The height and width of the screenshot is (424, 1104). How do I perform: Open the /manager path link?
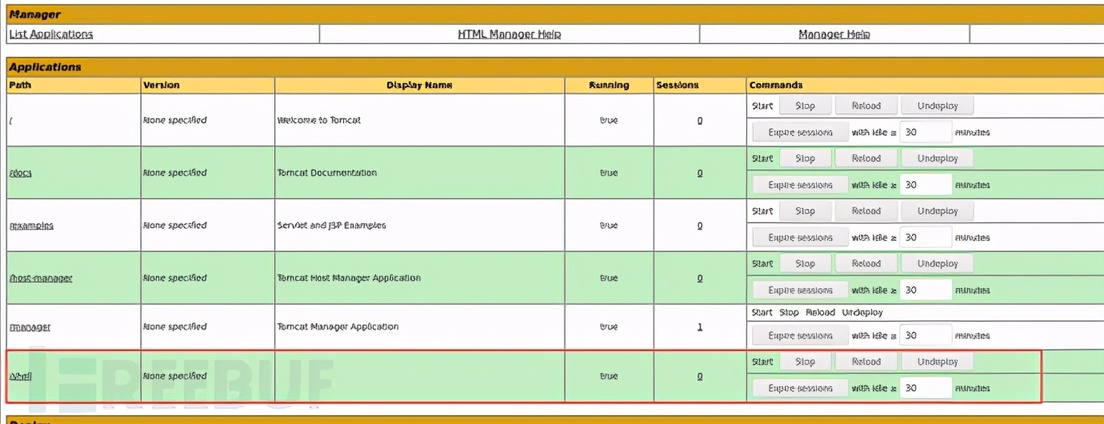coord(30,328)
